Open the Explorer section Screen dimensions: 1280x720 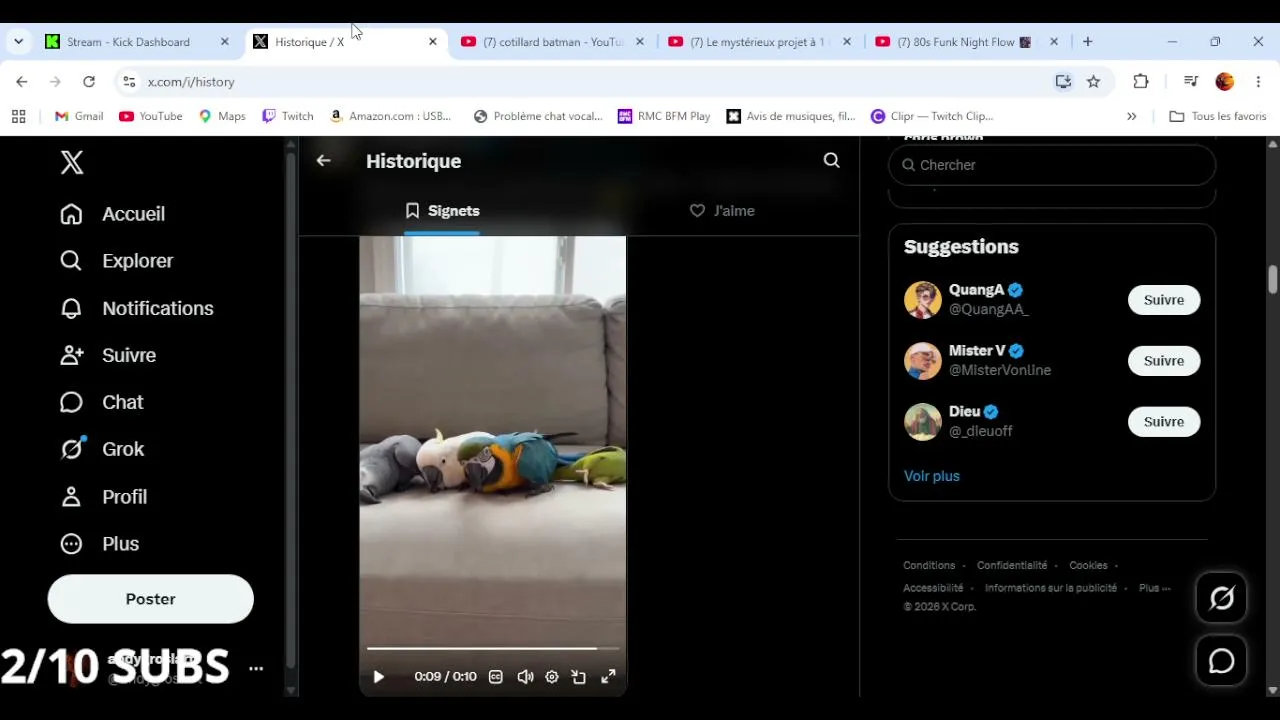click(x=117, y=261)
